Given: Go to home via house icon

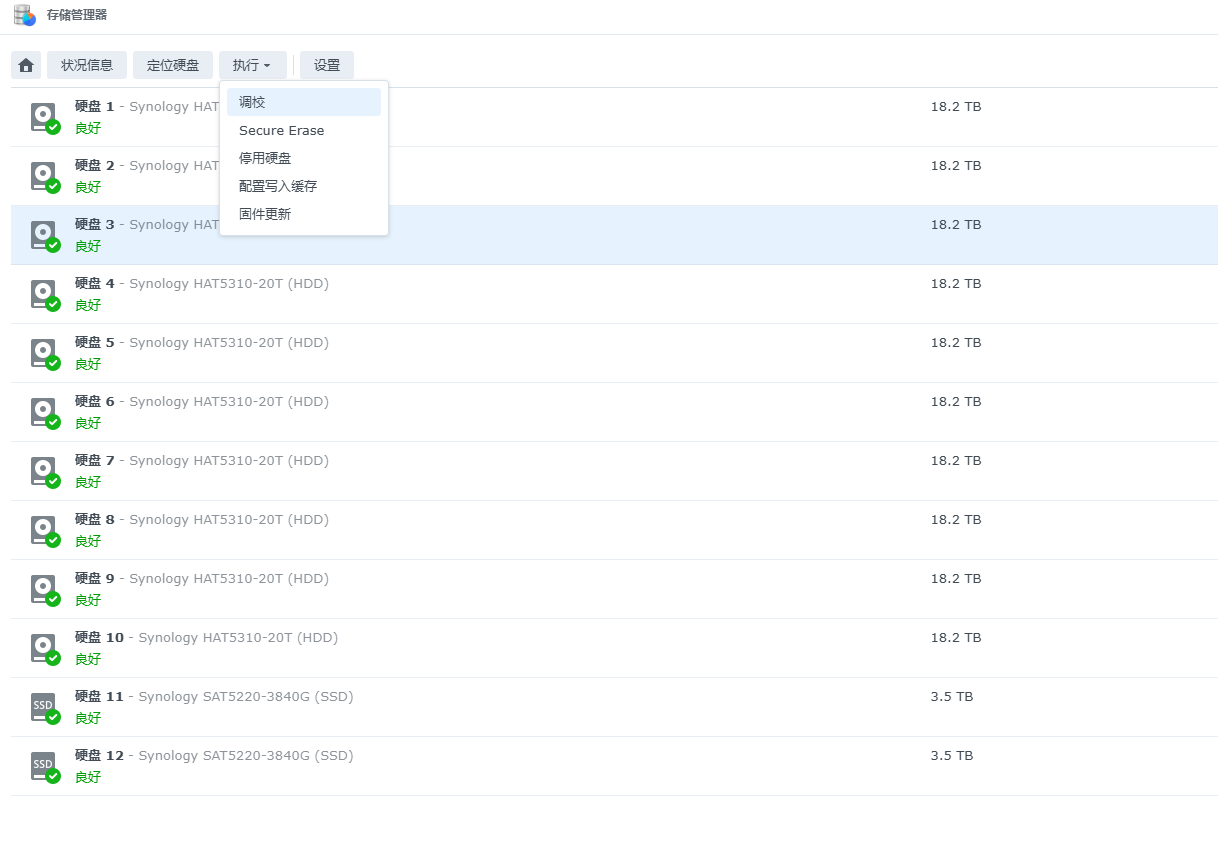Looking at the screenshot, I should point(26,65).
